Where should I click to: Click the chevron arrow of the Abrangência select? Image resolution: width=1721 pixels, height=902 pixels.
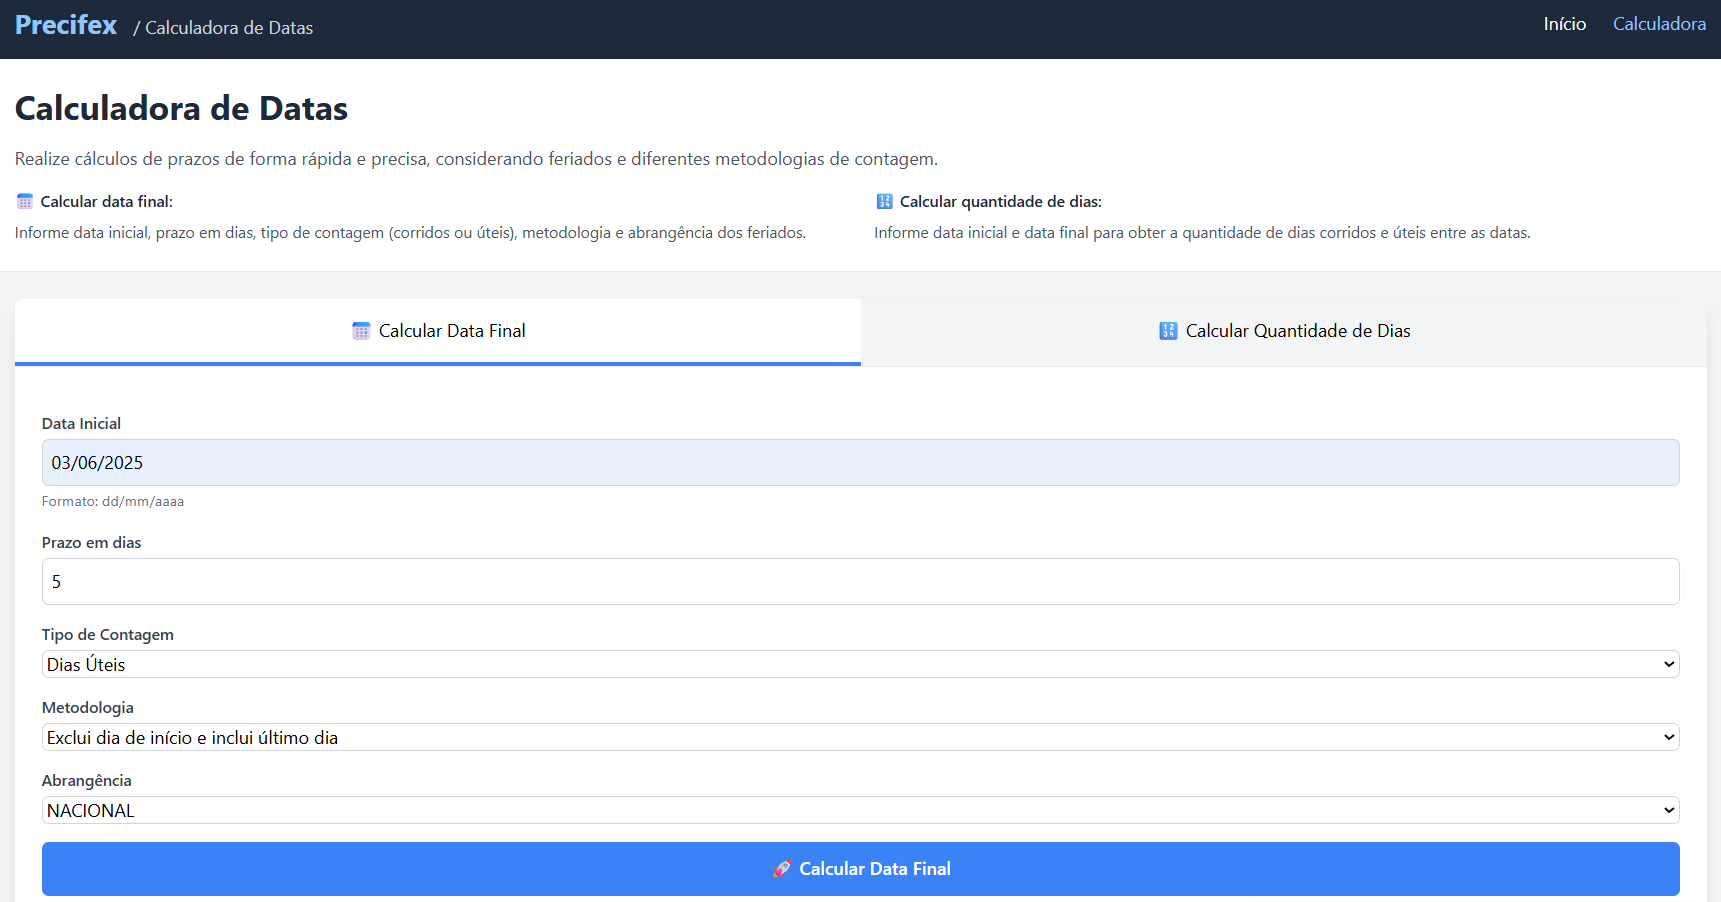click(x=1668, y=811)
